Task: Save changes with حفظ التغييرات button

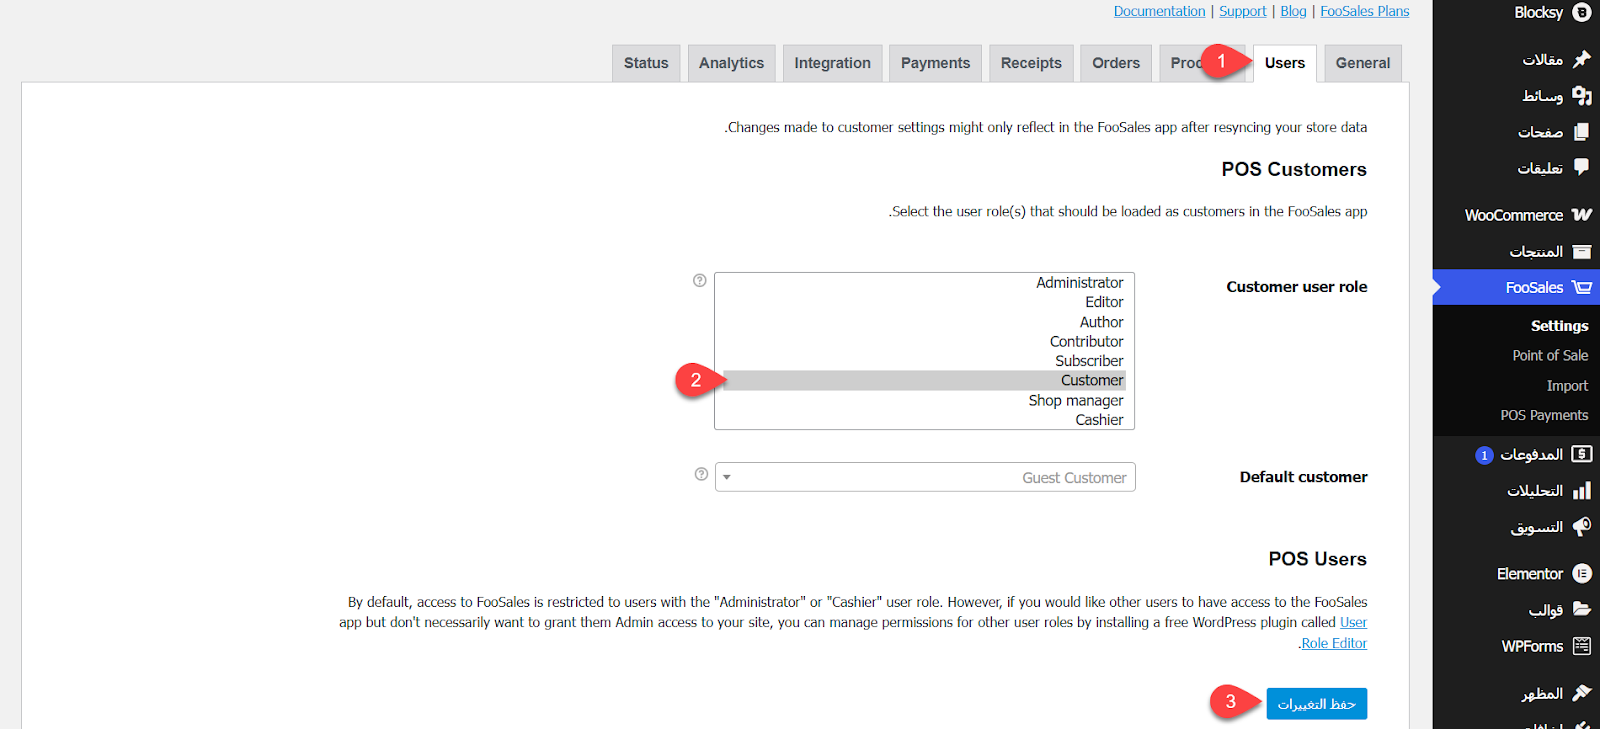Action: pyautogui.click(x=1316, y=703)
